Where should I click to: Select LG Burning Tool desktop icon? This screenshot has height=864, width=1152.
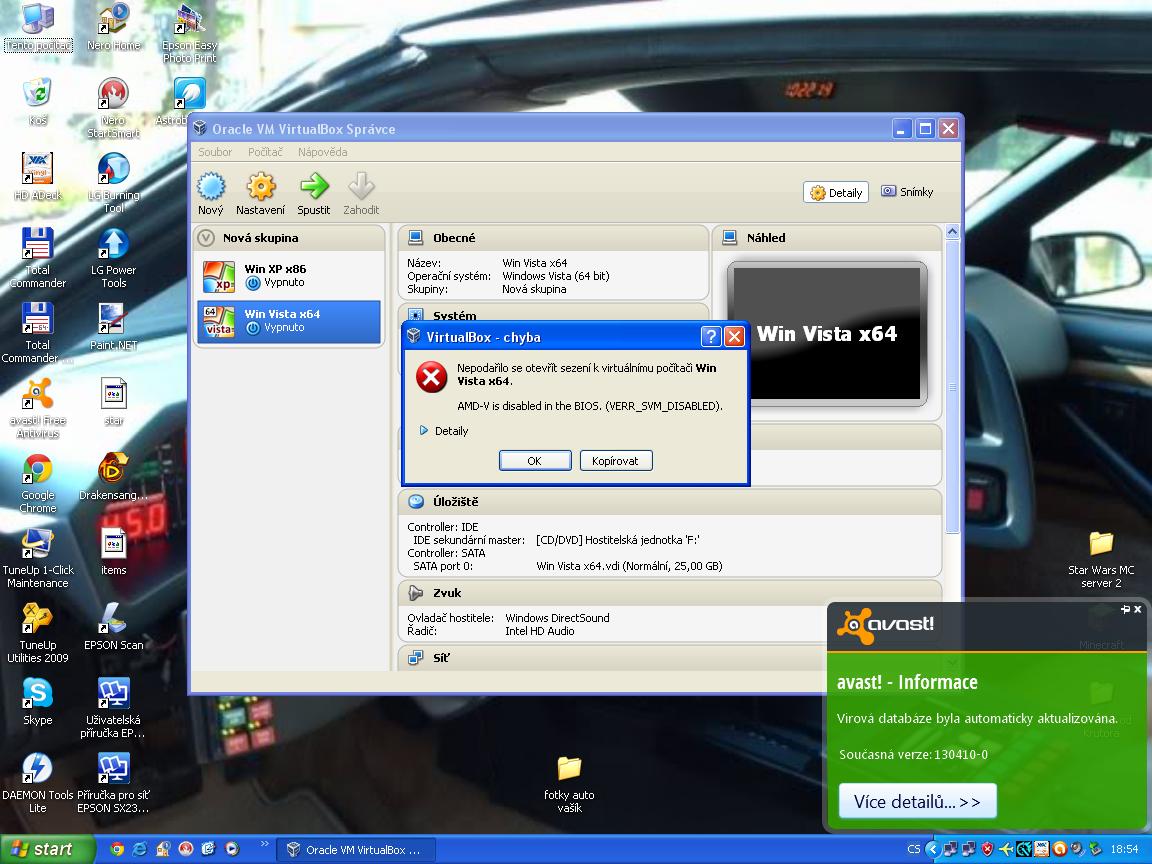113,183
